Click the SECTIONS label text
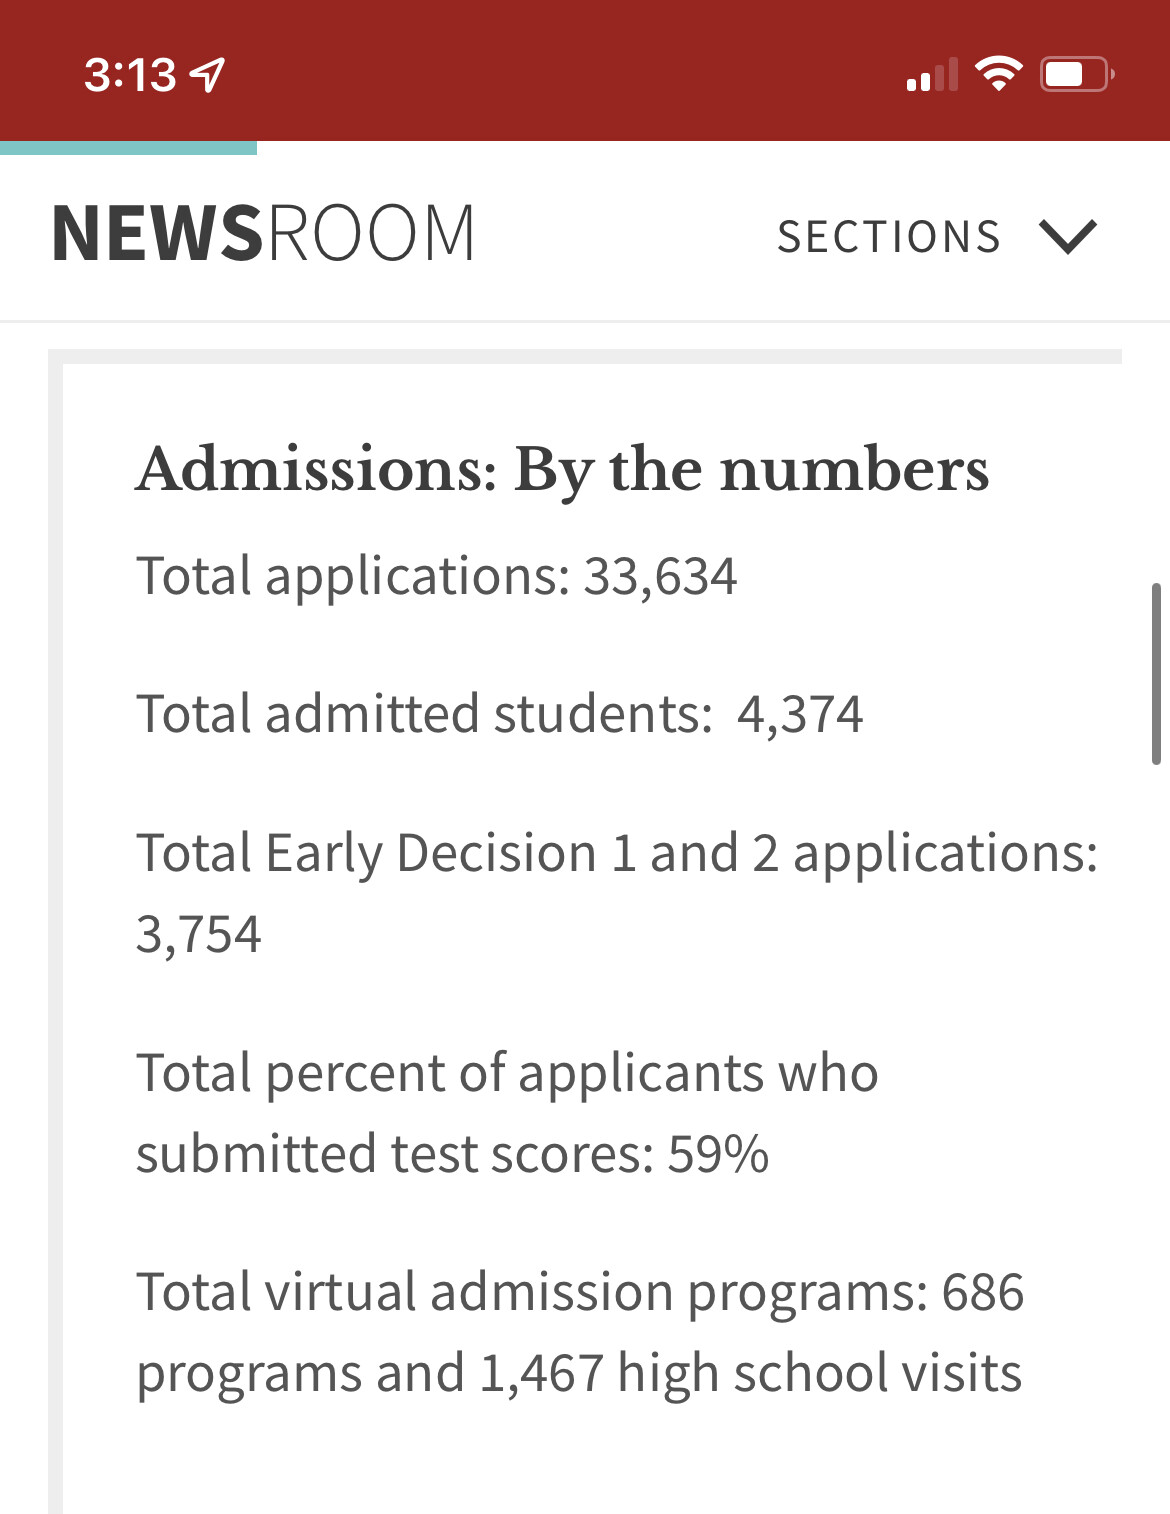Image resolution: width=1170 pixels, height=1514 pixels. coord(889,237)
